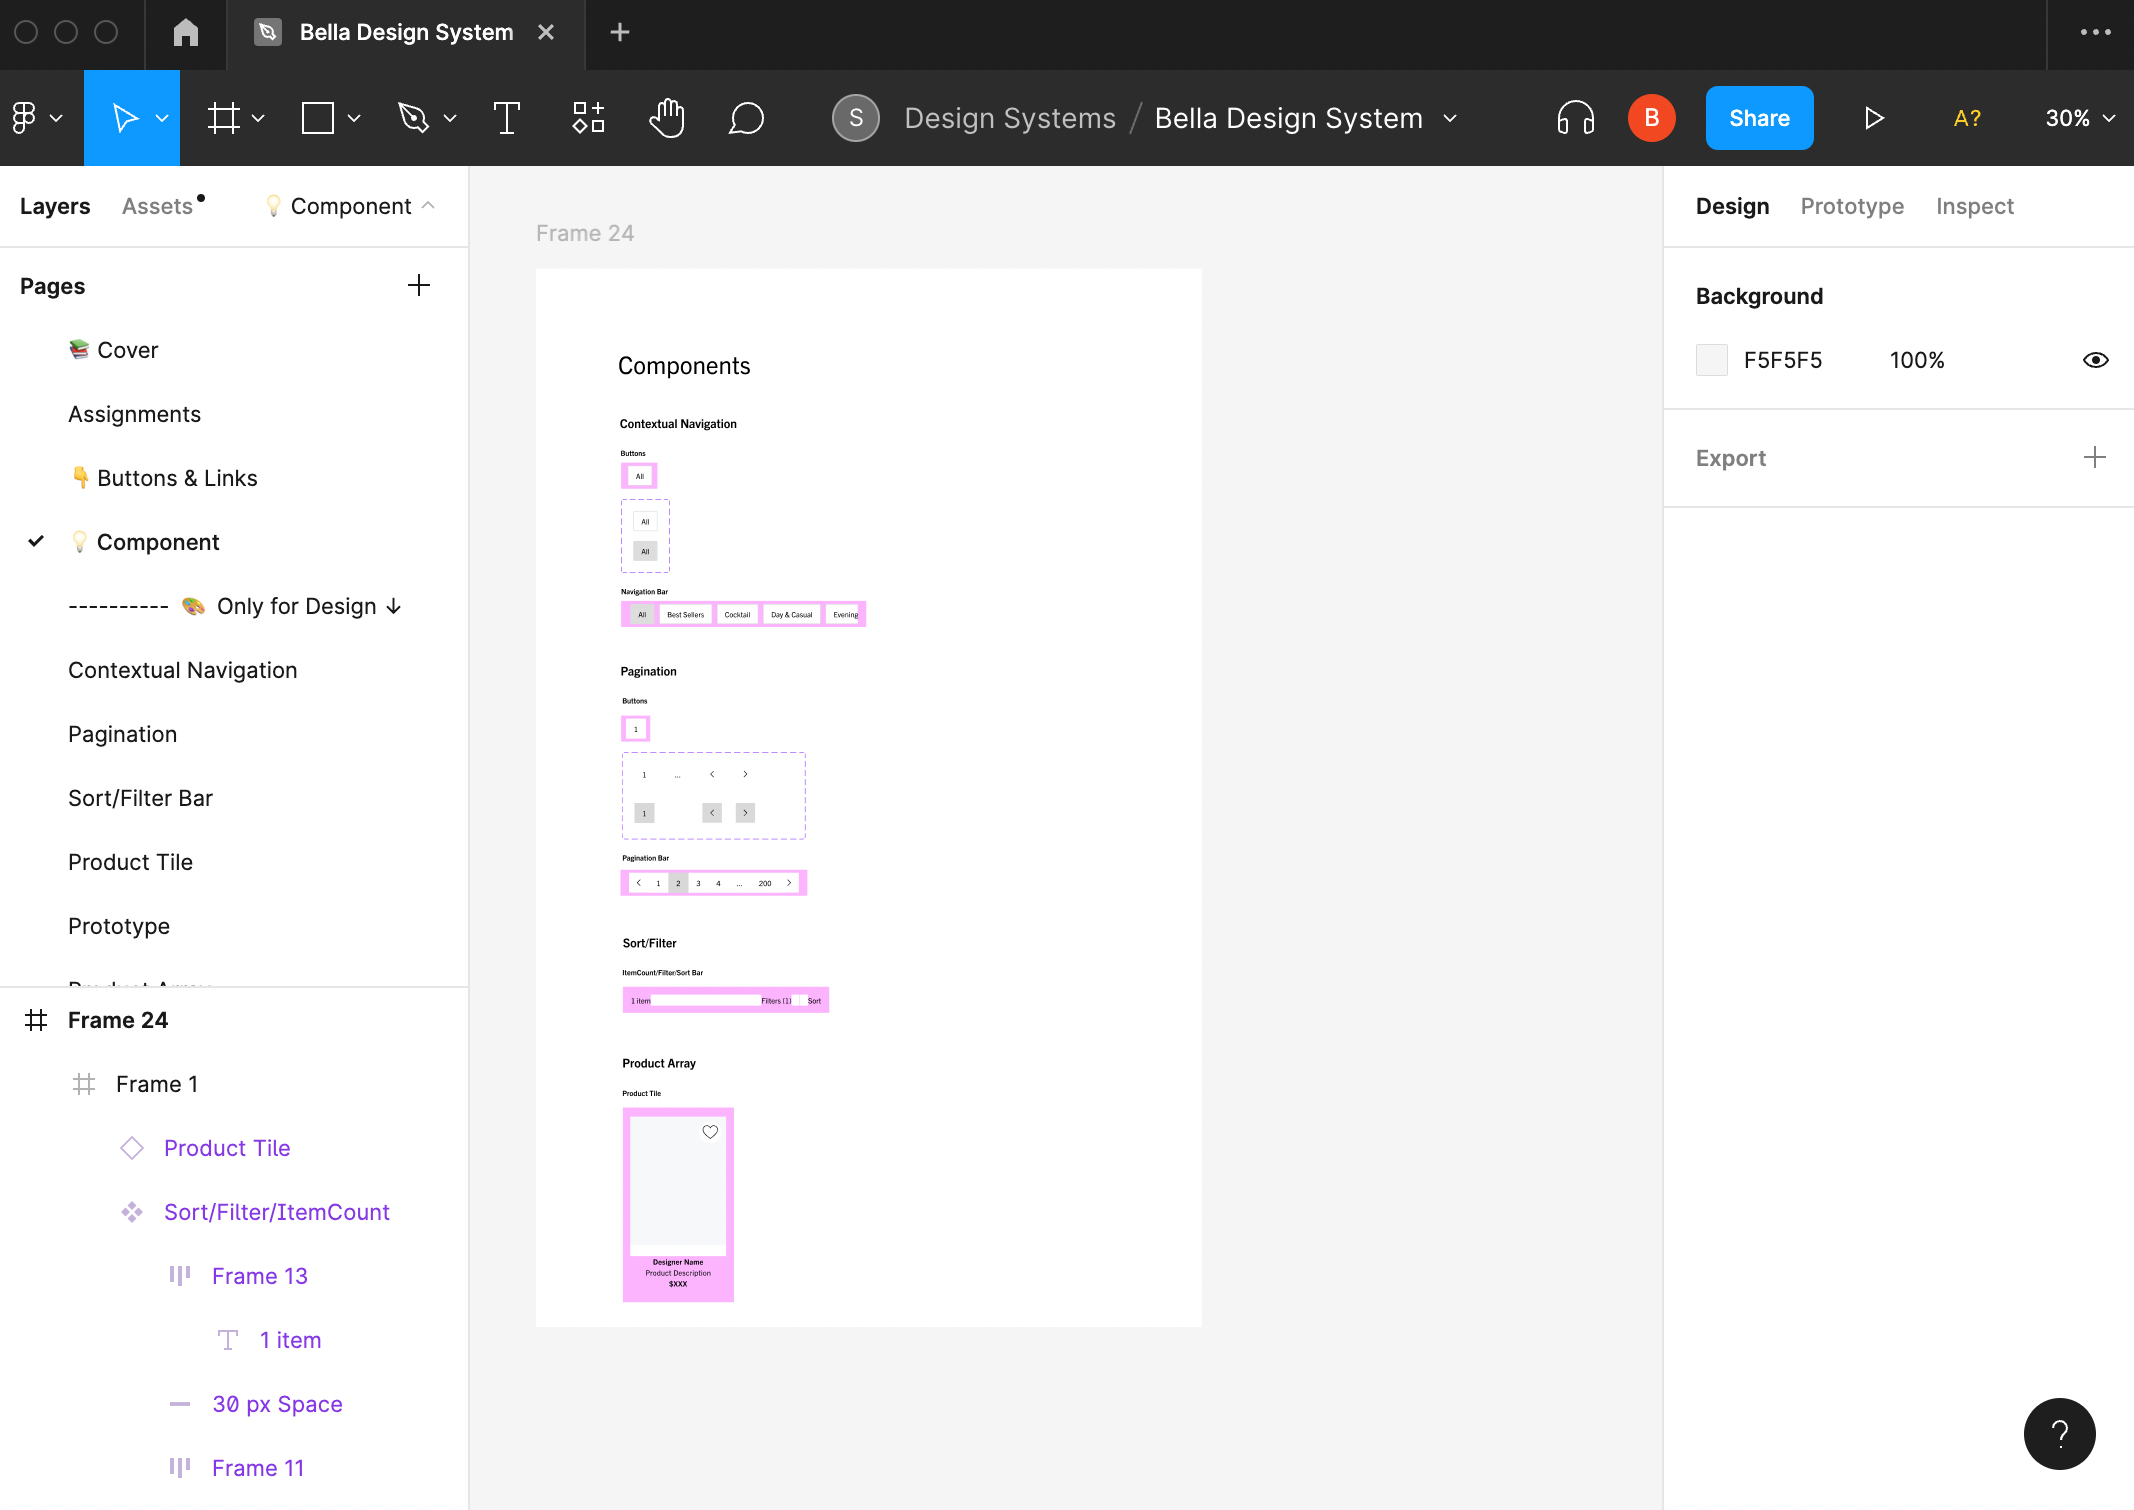Switch to the Layers tab
2134x1510 pixels.
[x=55, y=206]
